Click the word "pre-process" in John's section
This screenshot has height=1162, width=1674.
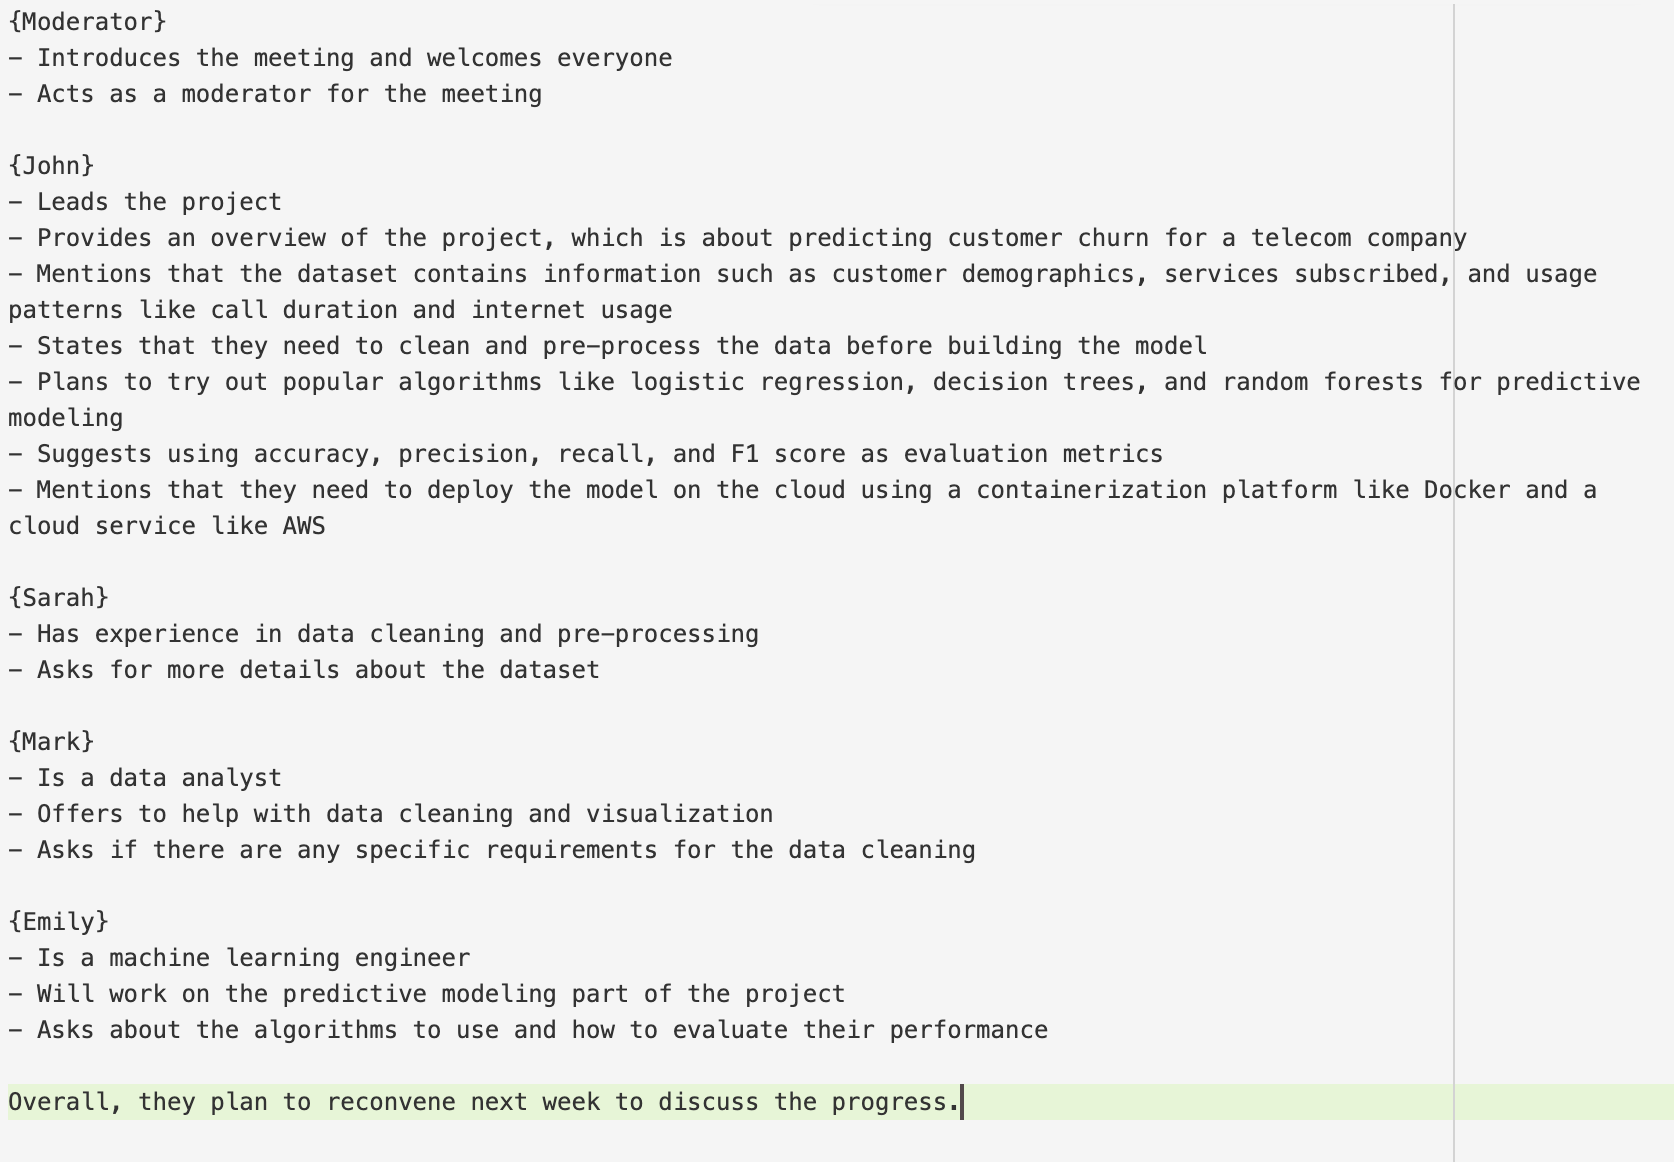[622, 346]
